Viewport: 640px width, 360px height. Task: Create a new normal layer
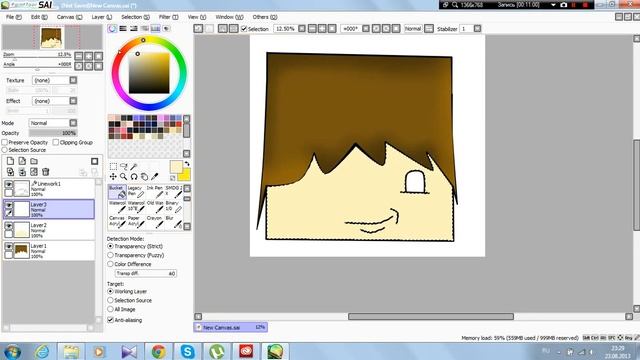tap(10, 161)
